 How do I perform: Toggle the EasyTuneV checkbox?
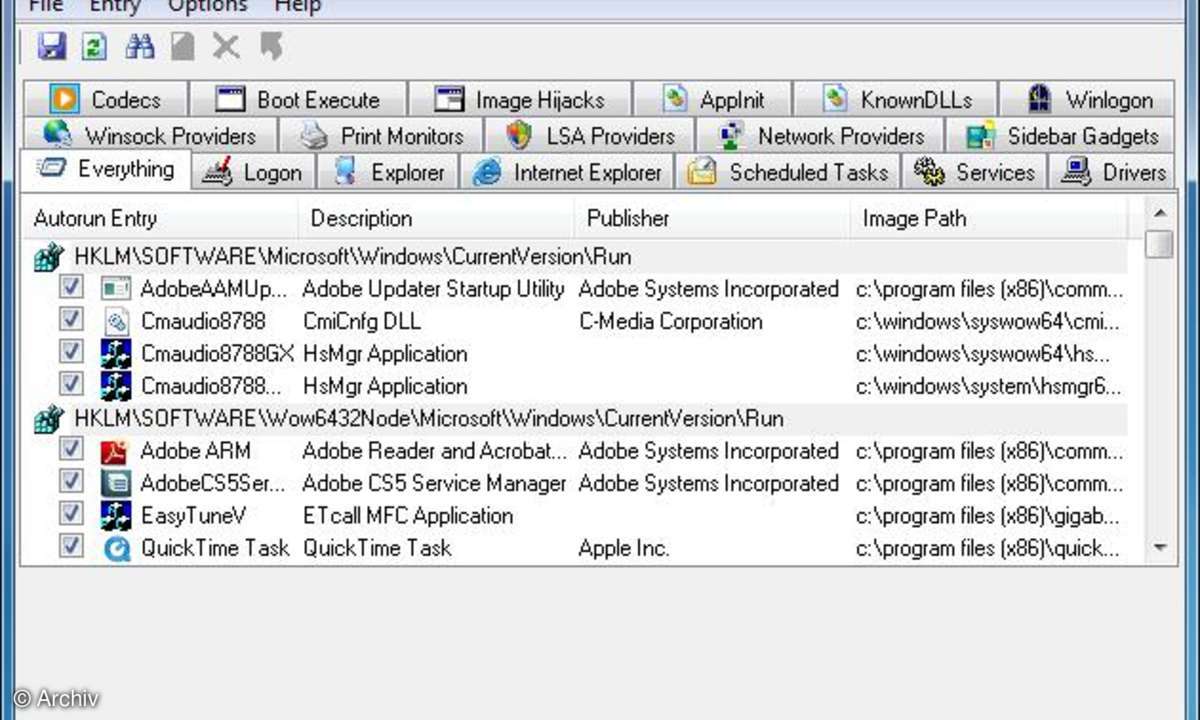point(71,515)
